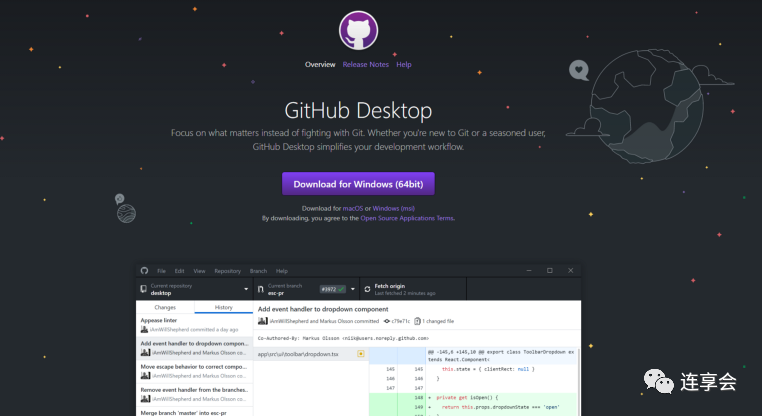Click author avatar in commit detail header
The width and height of the screenshot is (762, 416).
pyautogui.click(x=263, y=321)
